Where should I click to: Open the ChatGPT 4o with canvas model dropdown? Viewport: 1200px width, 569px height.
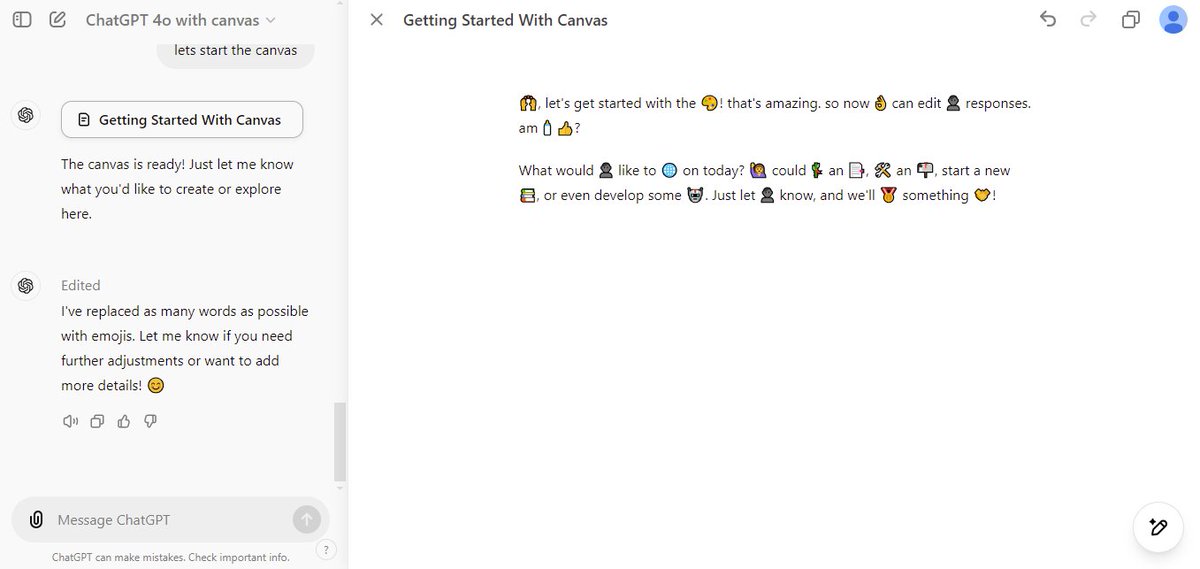click(181, 20)
